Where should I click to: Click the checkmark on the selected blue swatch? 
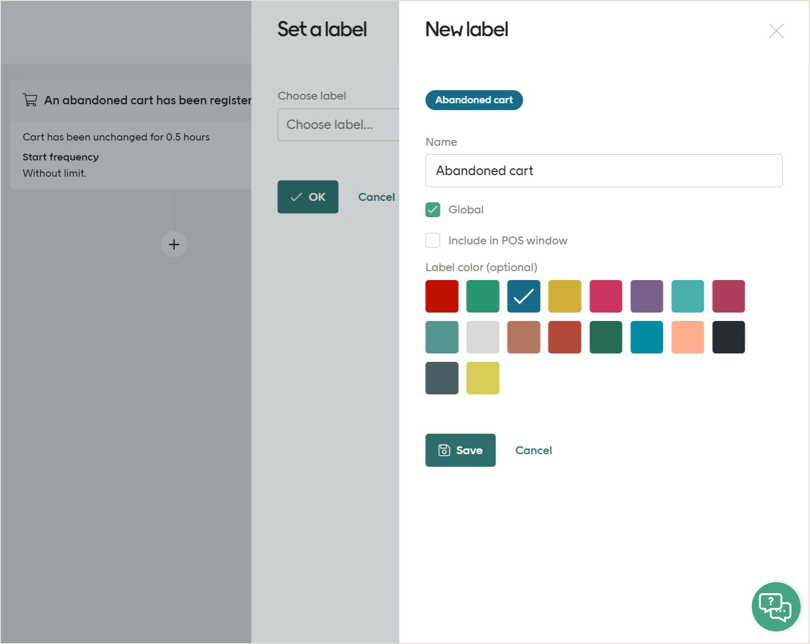coord(523,296)
